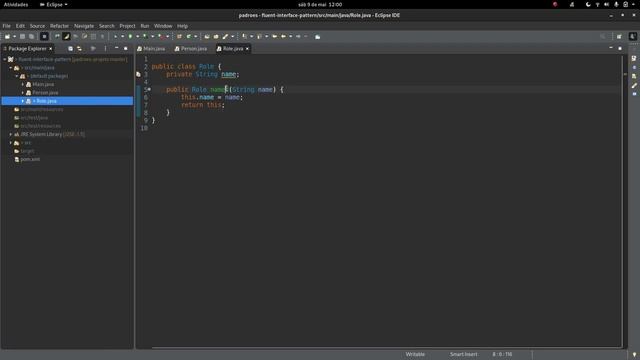Maximize the editor area
The height and width of the screenshot is (360, 640).
620,49
